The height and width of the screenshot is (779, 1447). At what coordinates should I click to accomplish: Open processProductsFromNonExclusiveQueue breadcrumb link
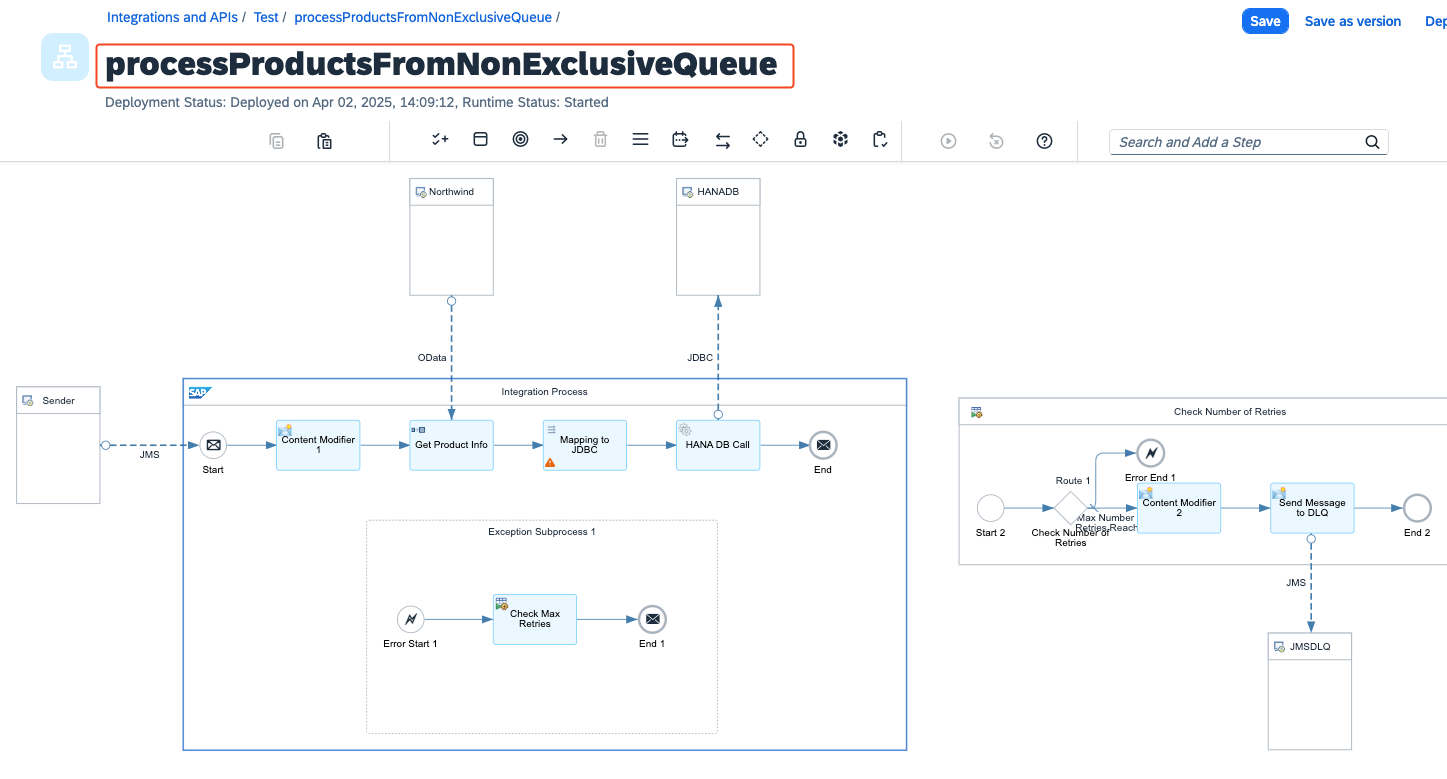click(423, 17)
